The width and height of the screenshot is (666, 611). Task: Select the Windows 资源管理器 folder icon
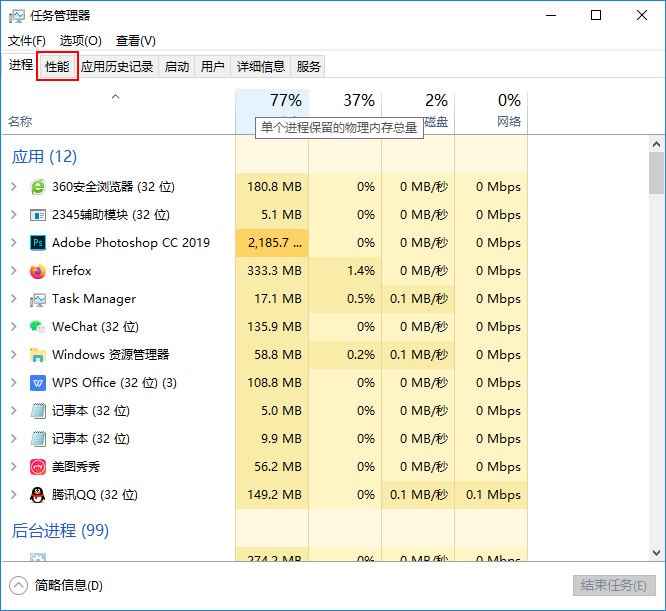pos(38,355)
